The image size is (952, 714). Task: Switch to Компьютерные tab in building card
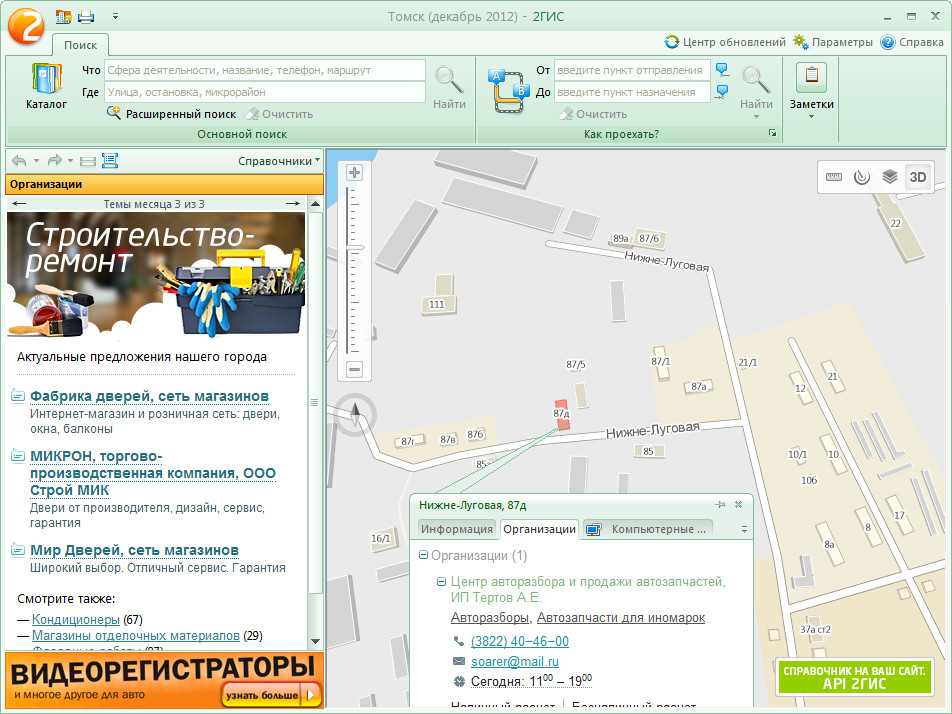647,529
